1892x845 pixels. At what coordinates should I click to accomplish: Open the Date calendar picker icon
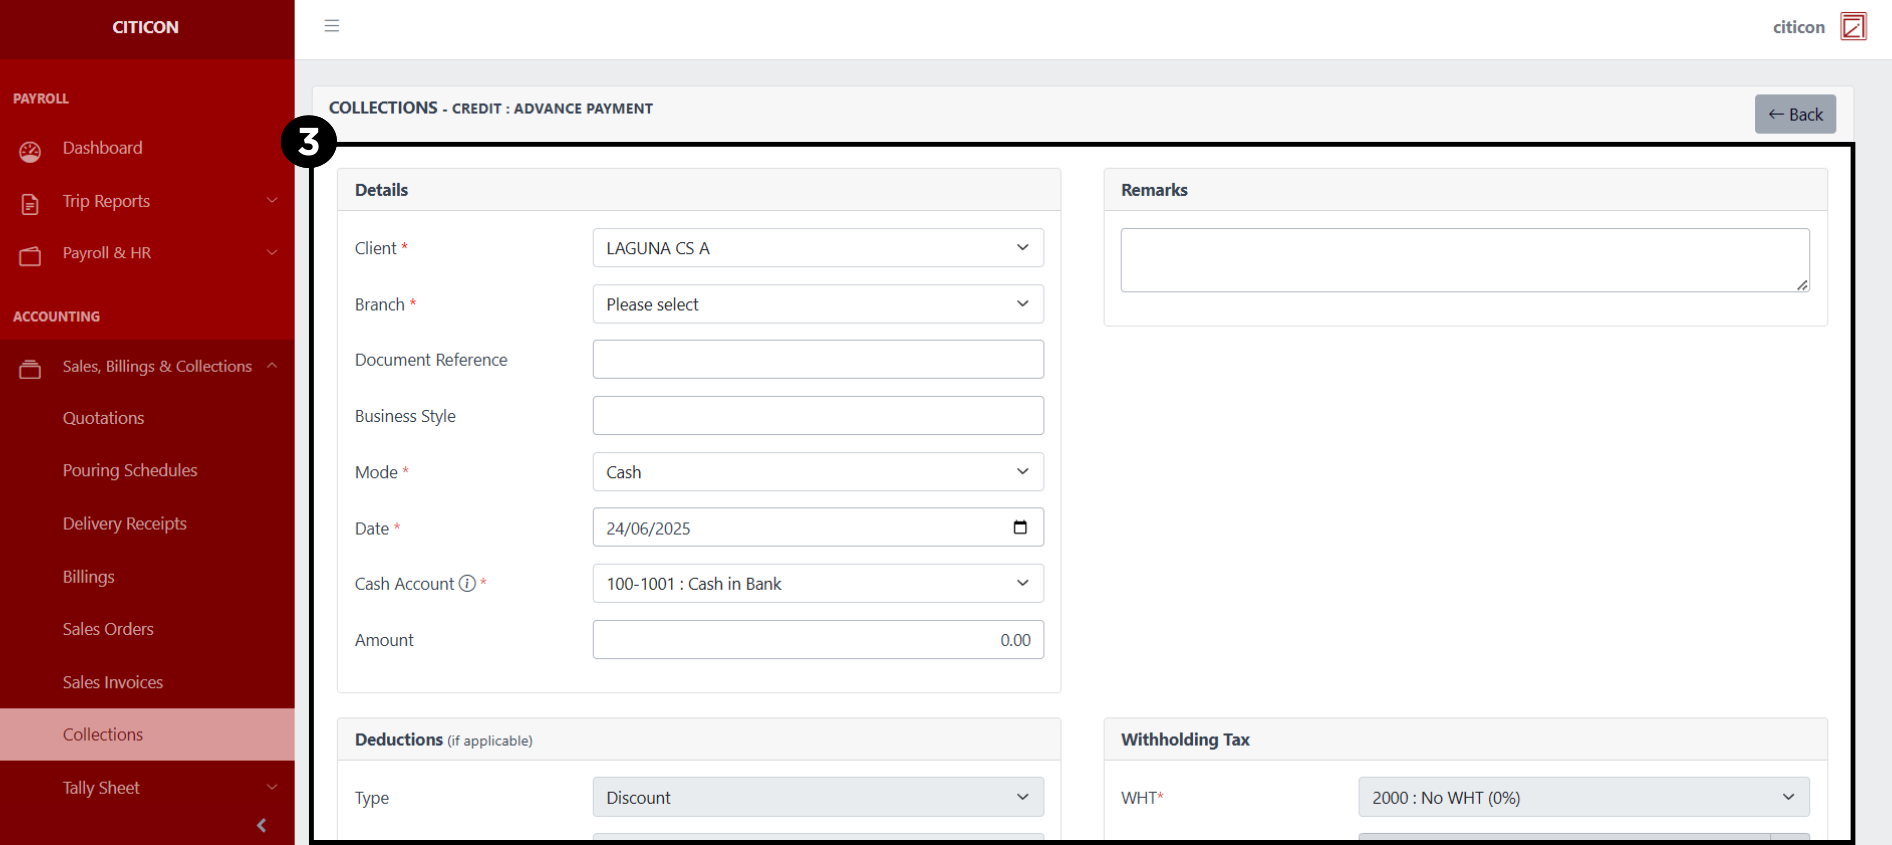point(1019,528)
